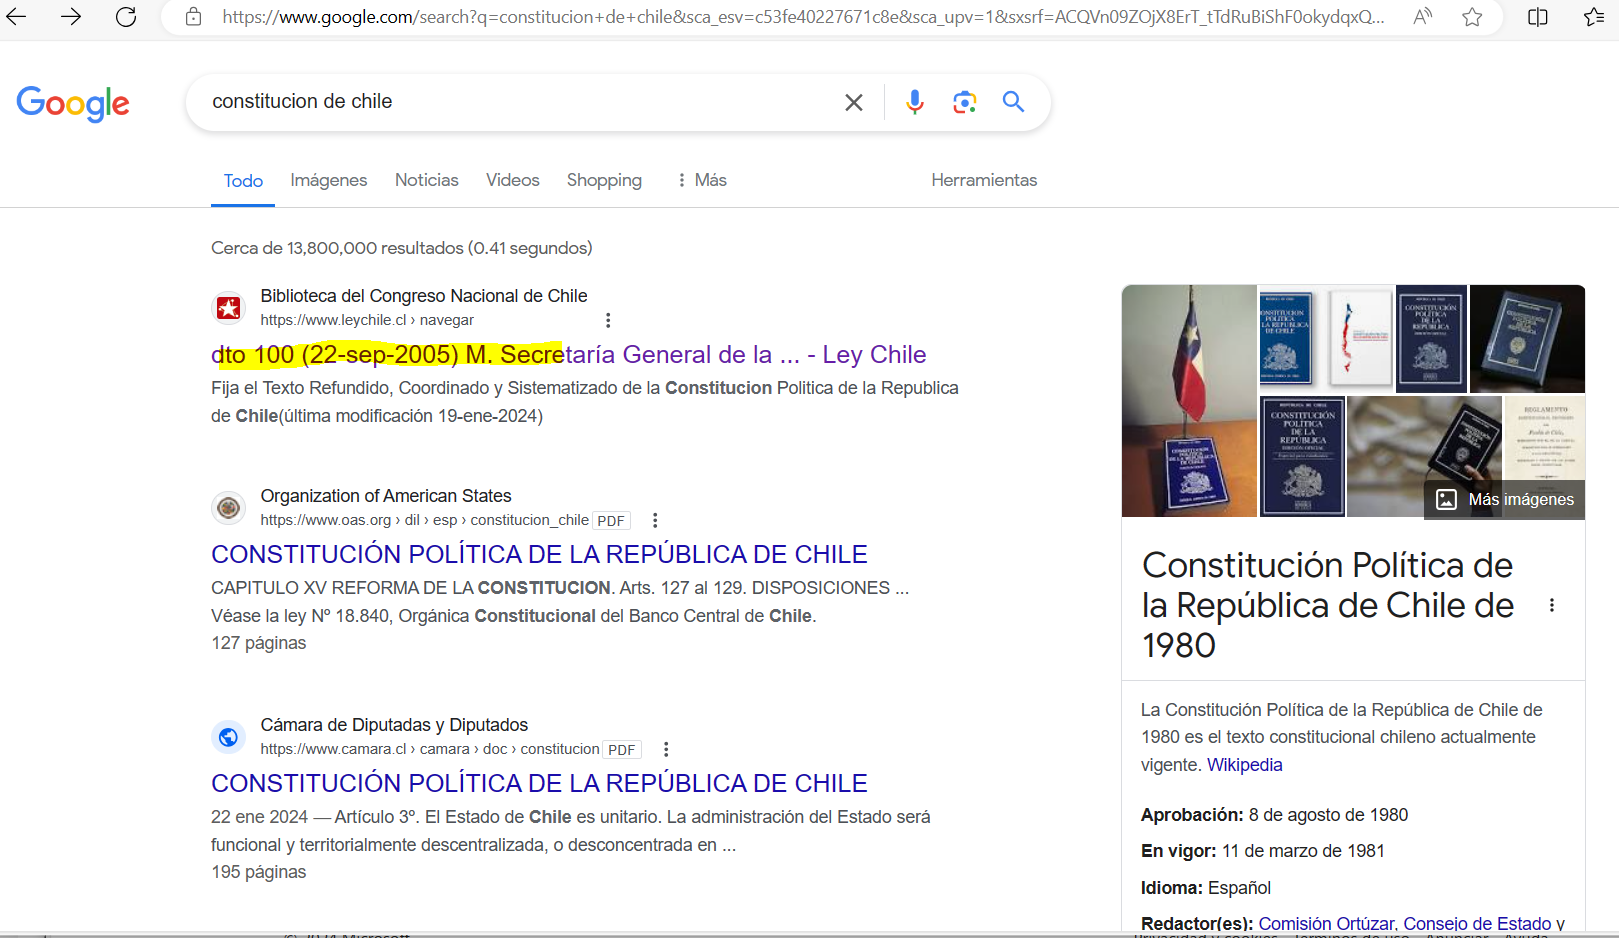Open the Favorites list icon

point(1595,16)
